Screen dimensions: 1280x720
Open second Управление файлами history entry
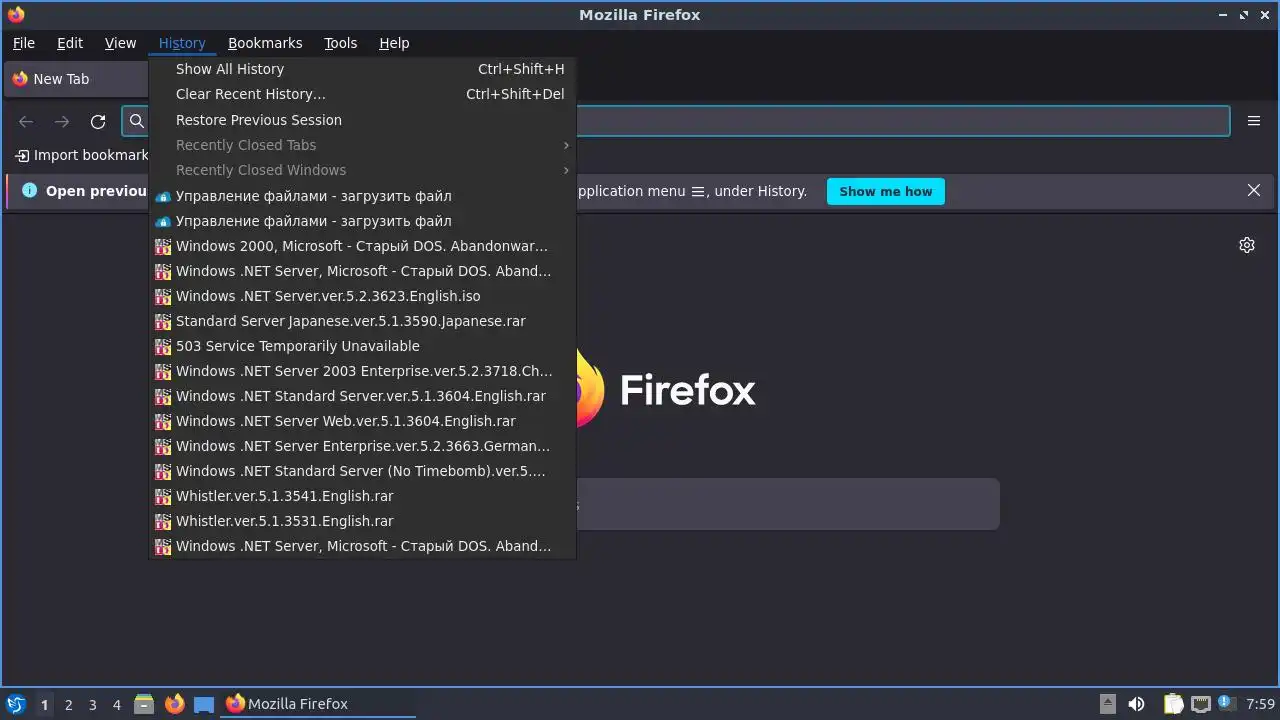coord(362,221)
